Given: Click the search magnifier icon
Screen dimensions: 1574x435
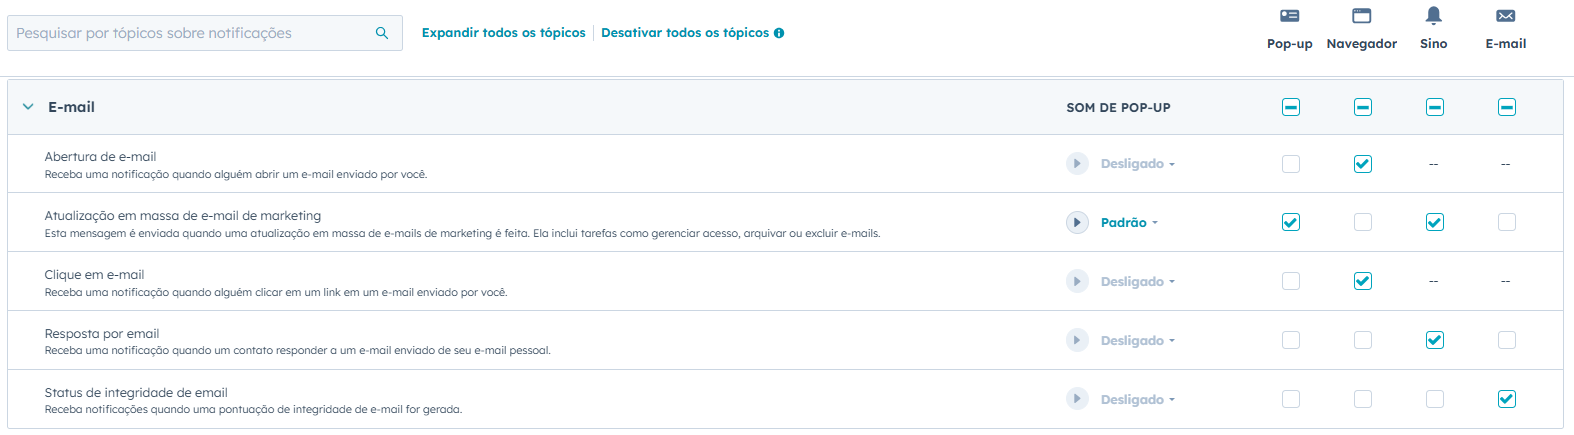Looking at the screenshot, I should pyautogui.click(x=382, y=33).
